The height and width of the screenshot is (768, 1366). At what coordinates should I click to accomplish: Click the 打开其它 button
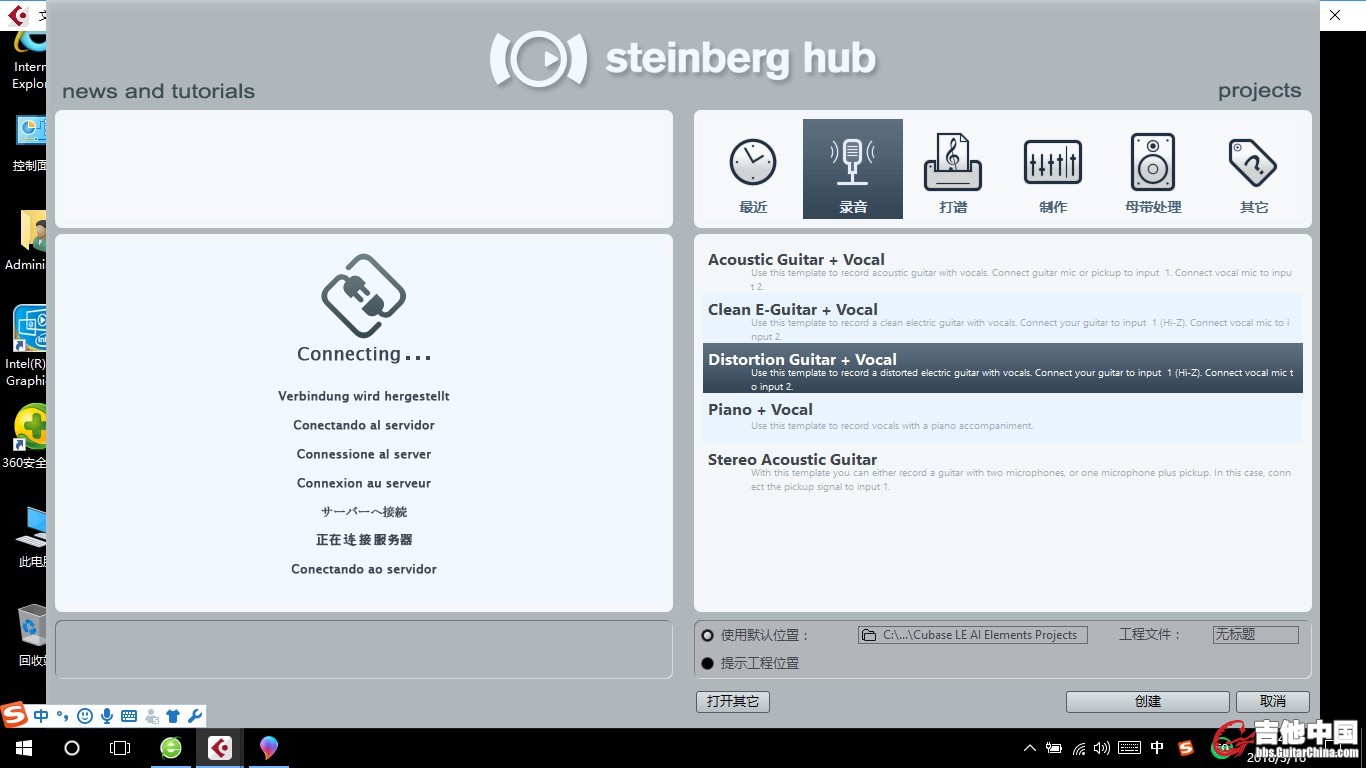point(733,702)
